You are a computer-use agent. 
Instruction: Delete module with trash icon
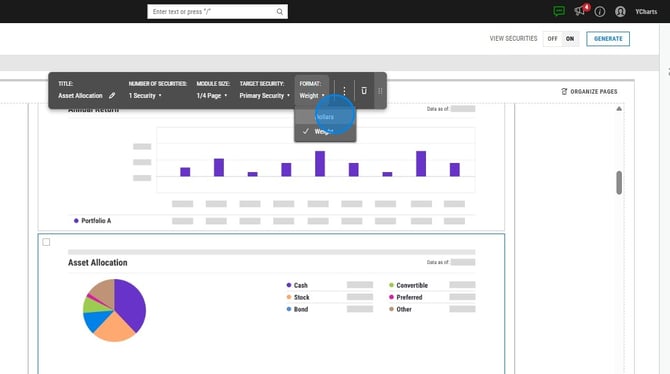click(364, 91)
